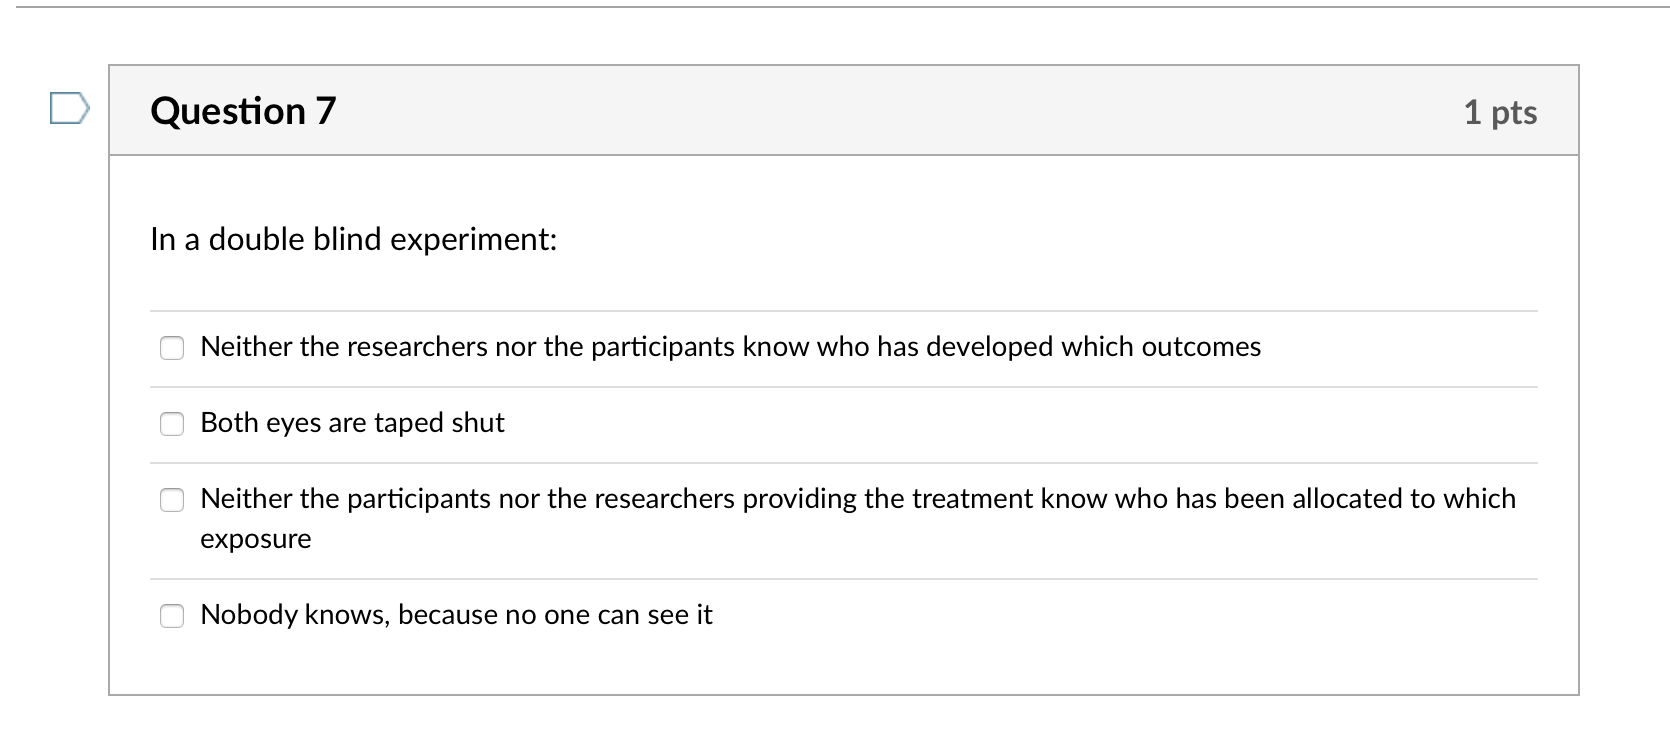
Task: Click the 'In a double blind experiment:' prompt
Action: point(354,240)
